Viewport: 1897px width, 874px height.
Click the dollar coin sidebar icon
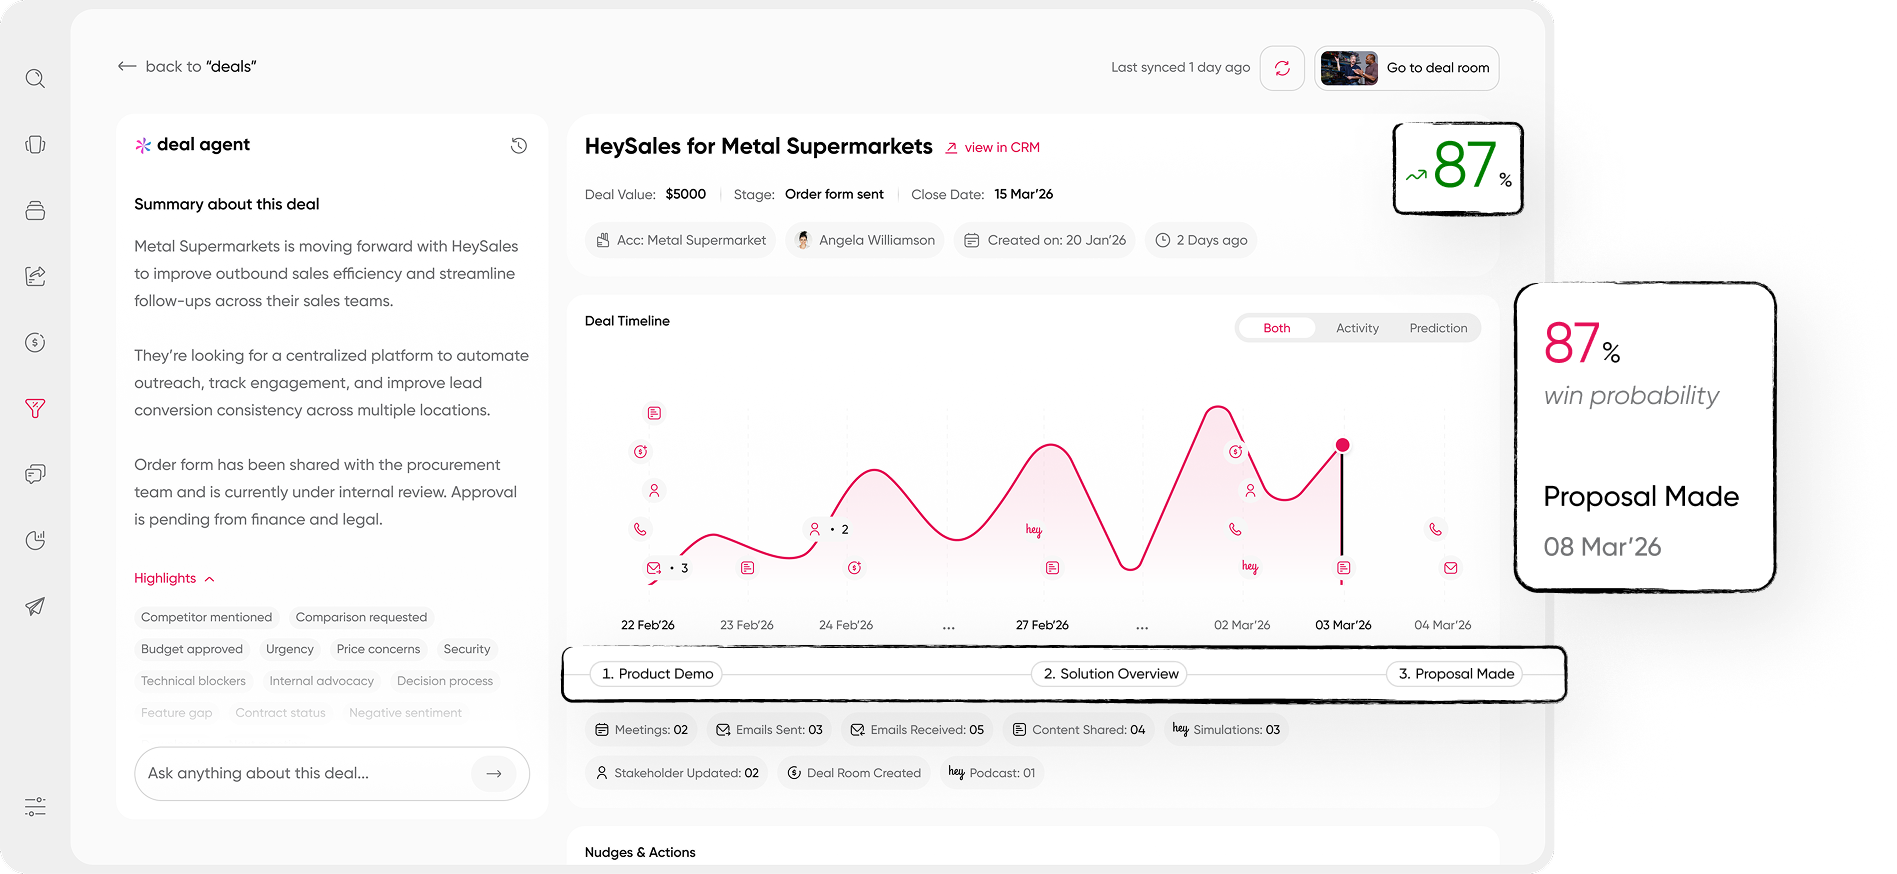[35, 342]
